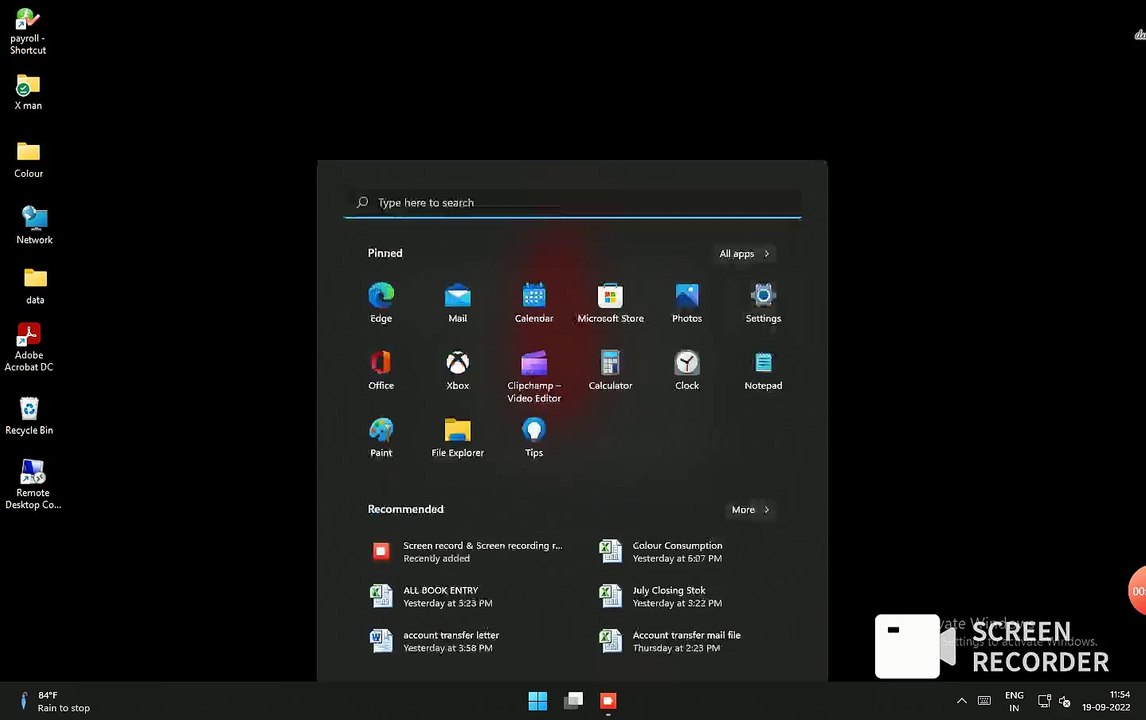Launch the Office app
This screenshot has height=720, width=1146.
pyautogui.click(x=381, y=370)
